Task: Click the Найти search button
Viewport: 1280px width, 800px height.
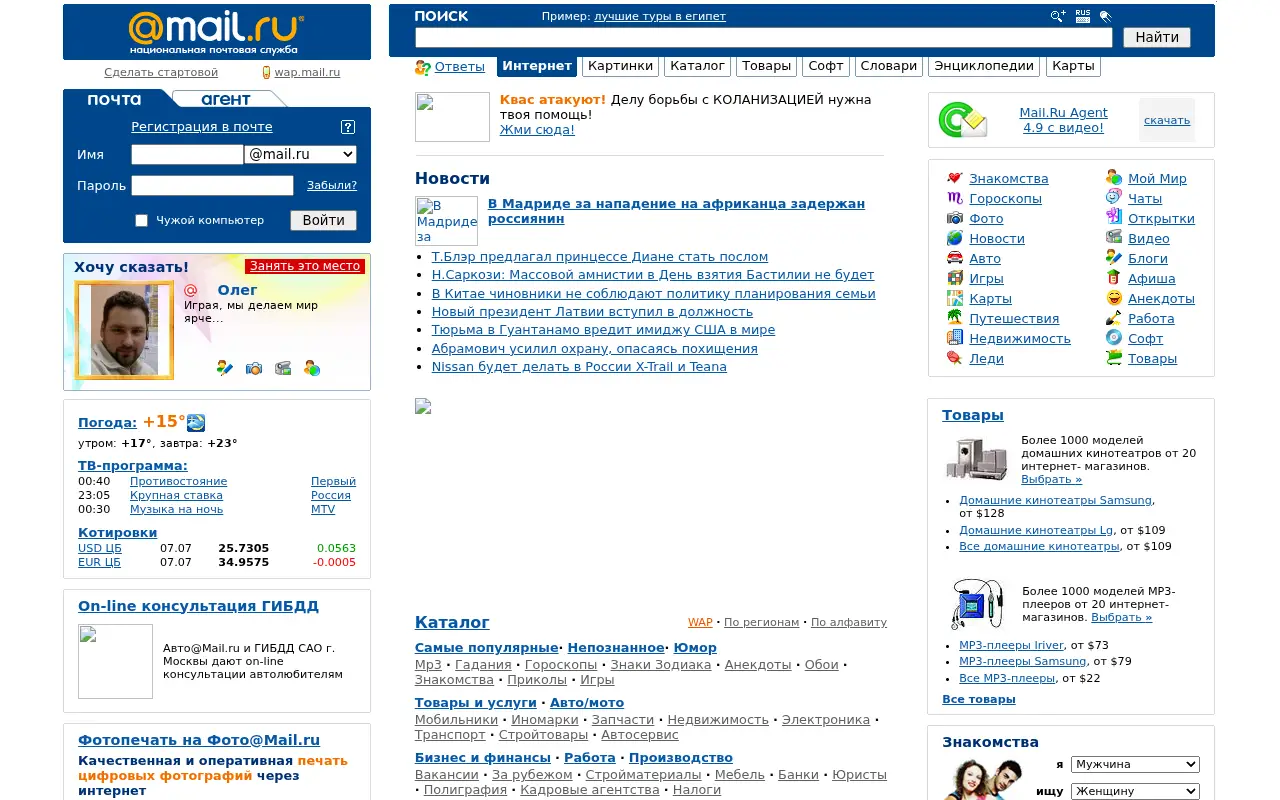Action: tap(1157, 37)
